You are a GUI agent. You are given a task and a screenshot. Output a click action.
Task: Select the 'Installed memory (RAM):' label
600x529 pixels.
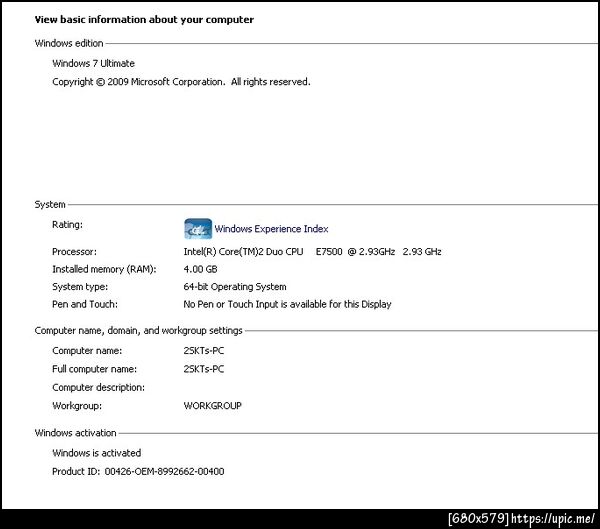click(104, 269)
